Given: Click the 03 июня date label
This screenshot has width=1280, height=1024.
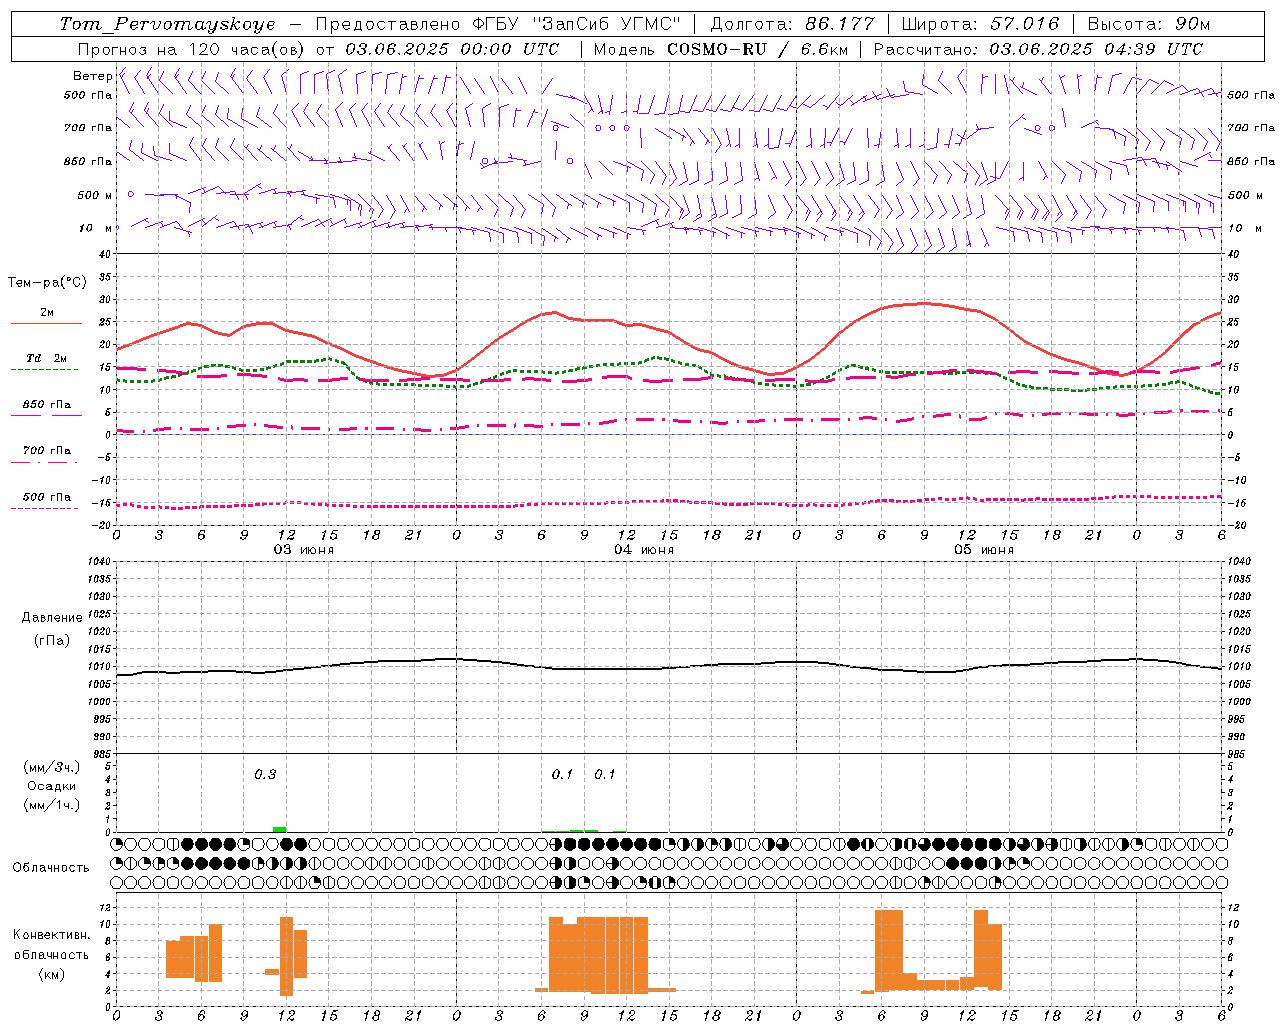Looking at the screenshot, I should [304, 550].
